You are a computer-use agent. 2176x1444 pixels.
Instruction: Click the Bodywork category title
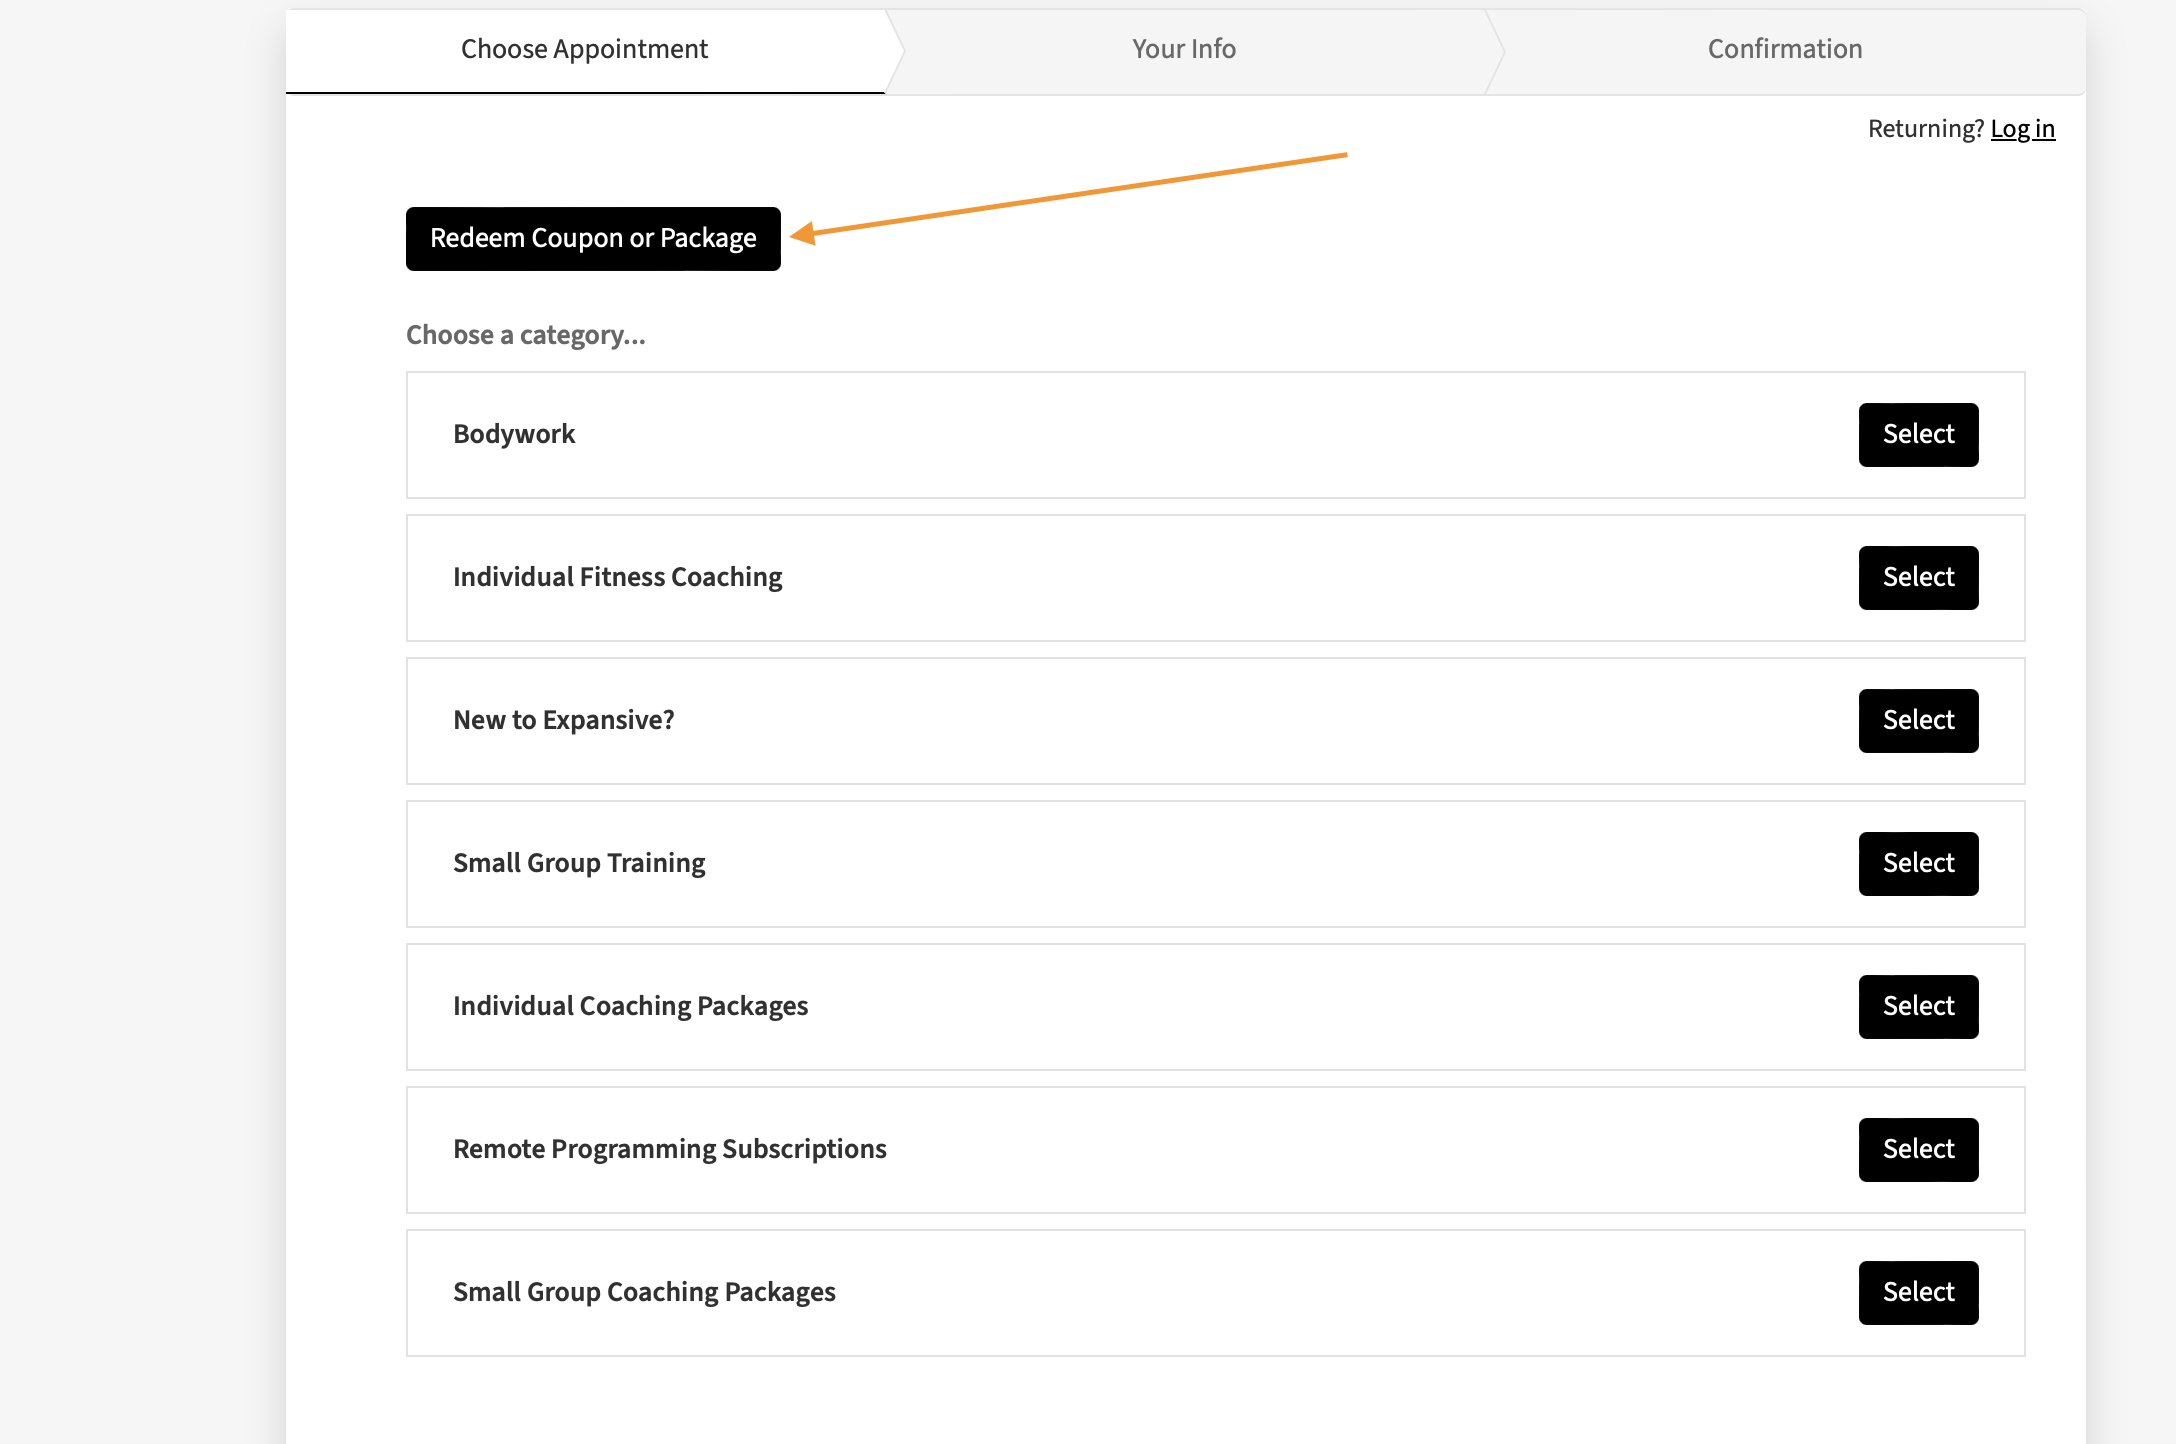(x=514, y=434)
